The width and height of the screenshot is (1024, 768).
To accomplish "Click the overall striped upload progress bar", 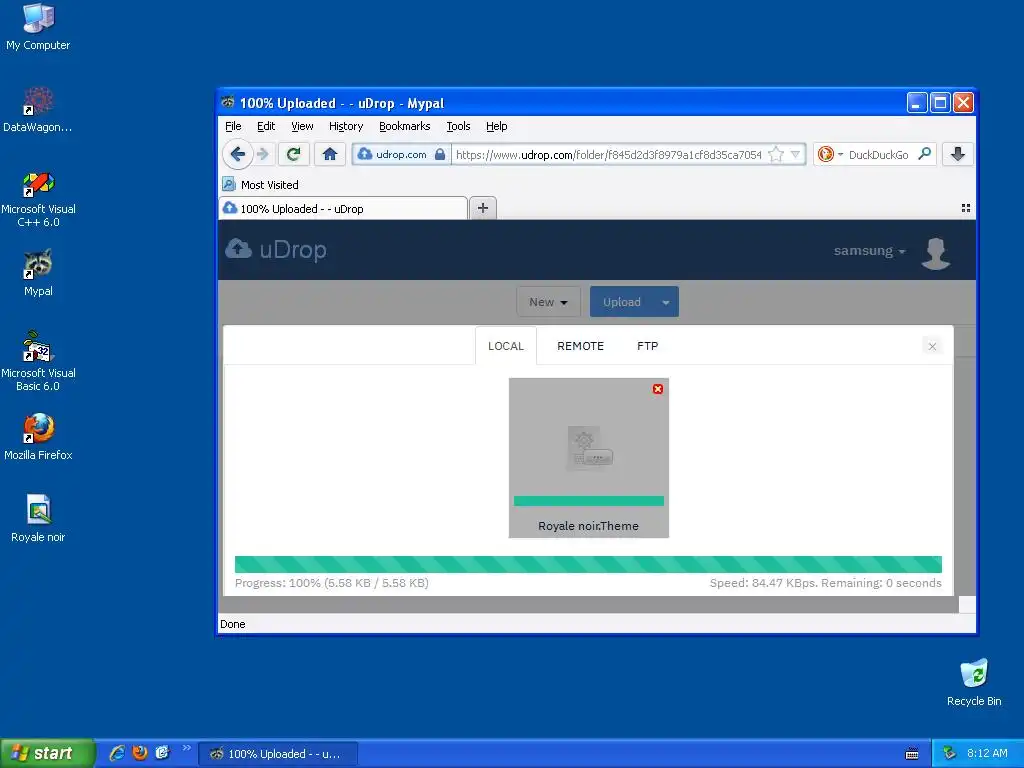I will (588, 564).
